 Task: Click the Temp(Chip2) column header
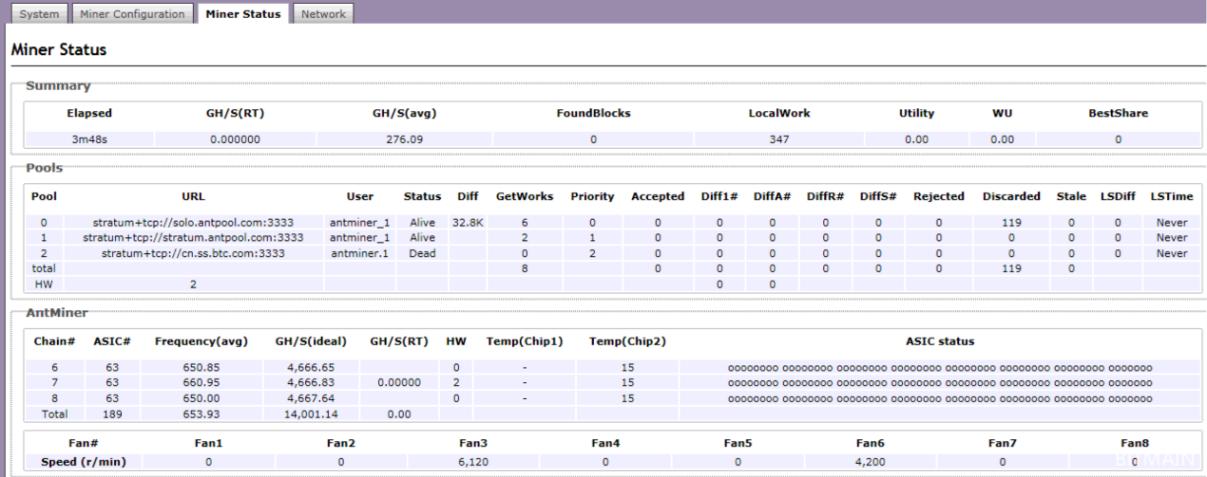[x=626, y=342]
